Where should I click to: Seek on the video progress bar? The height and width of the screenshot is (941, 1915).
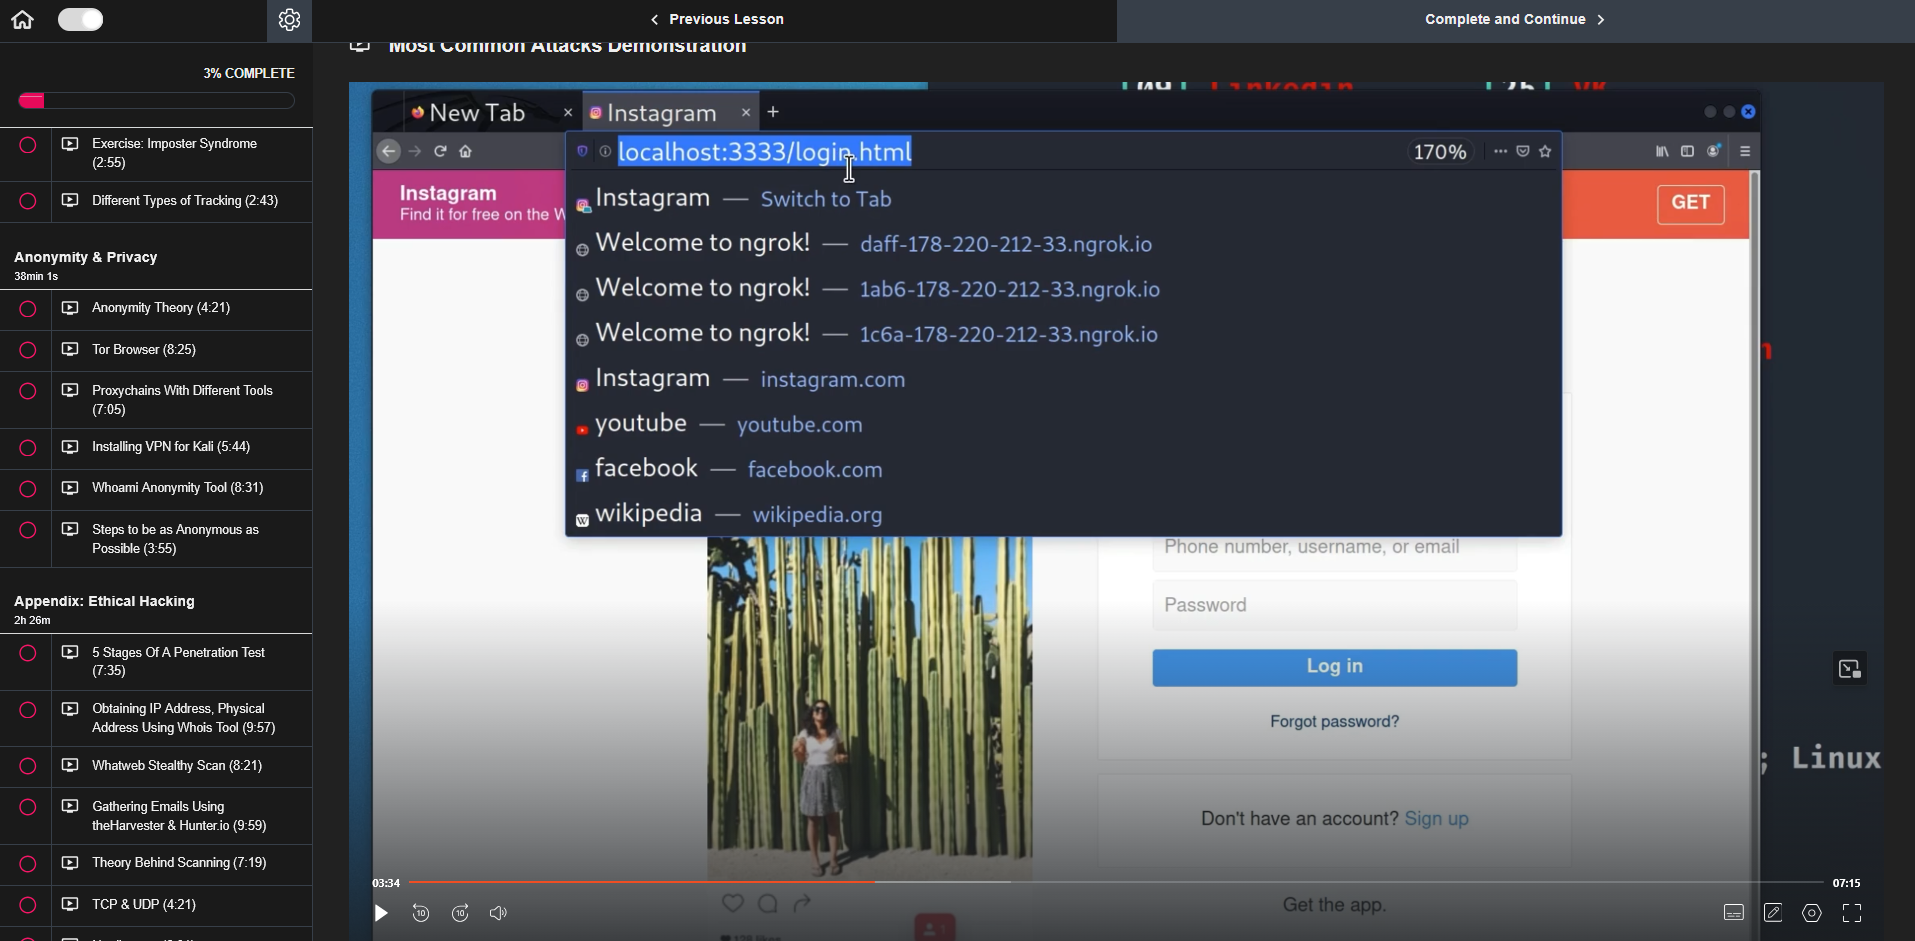(x=1116, y=882)
